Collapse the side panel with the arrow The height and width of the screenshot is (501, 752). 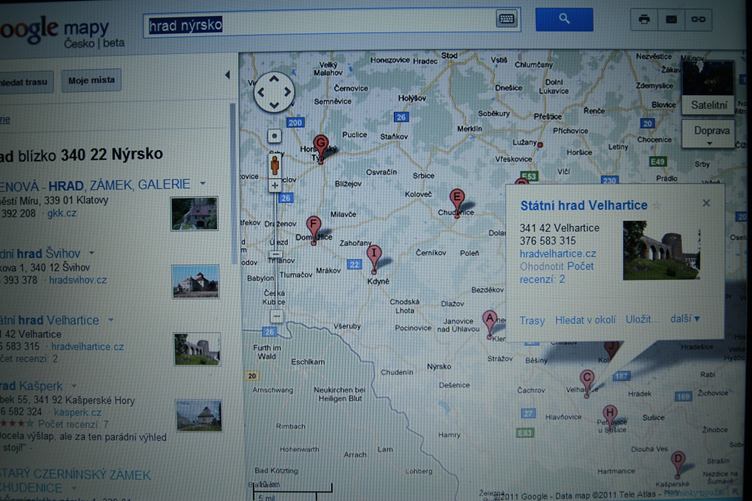[227, 74]
